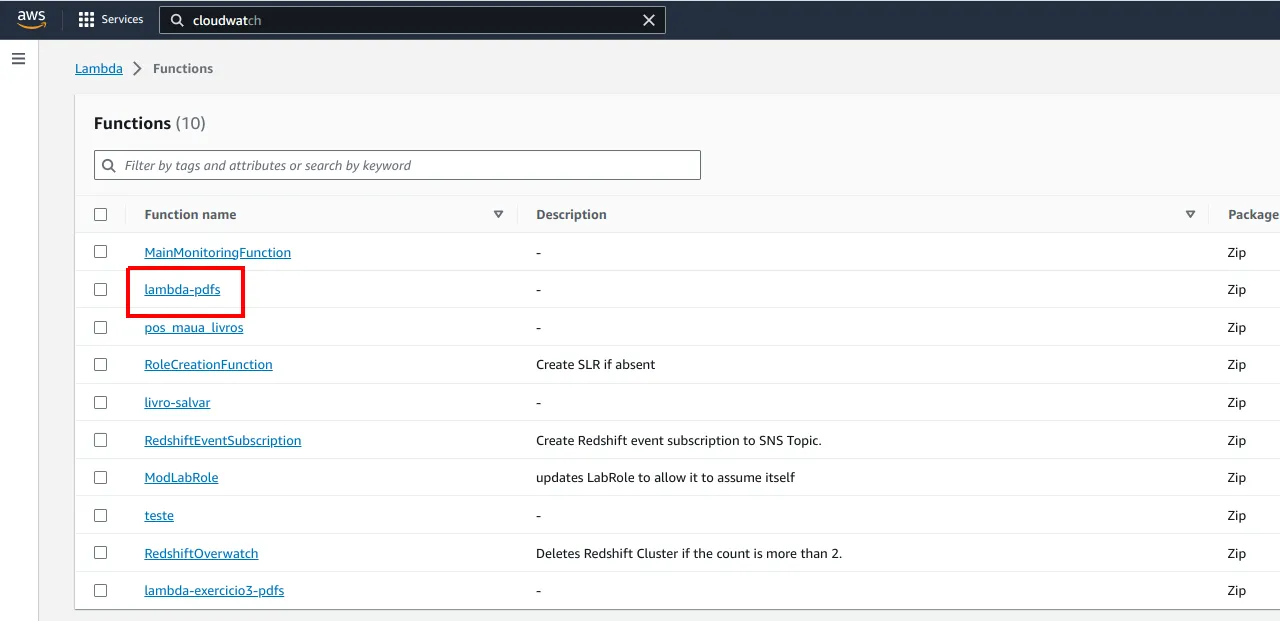Check the lambda-exercicio3-pdfs row checkbox

click(x=100, y=590)
